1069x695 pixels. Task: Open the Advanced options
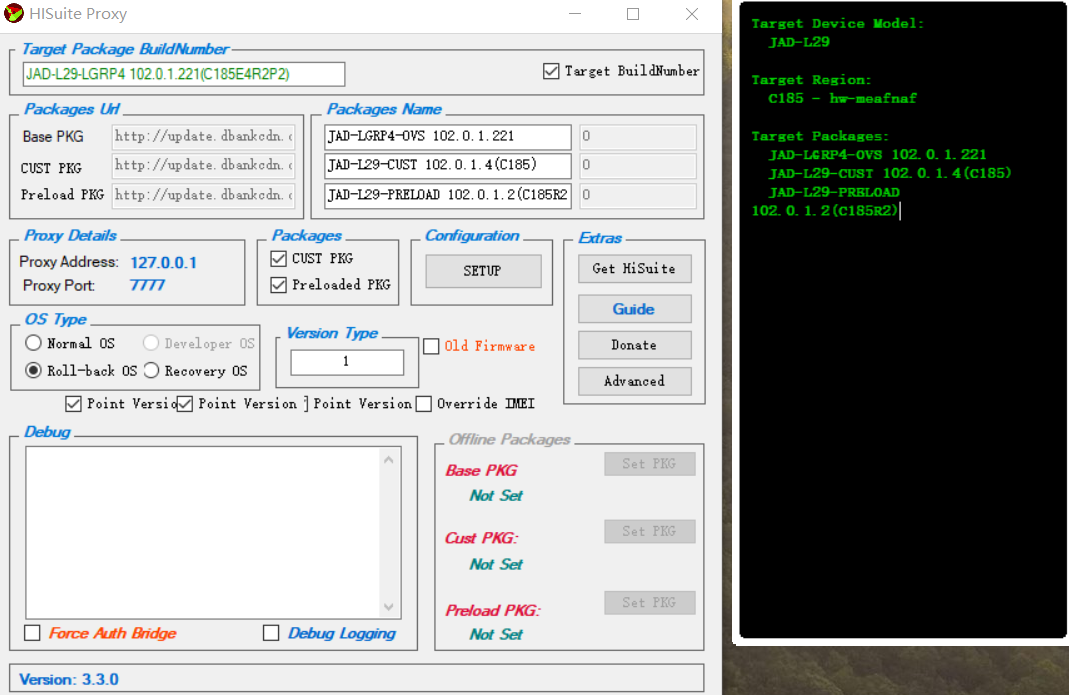[x=635, y=381]
